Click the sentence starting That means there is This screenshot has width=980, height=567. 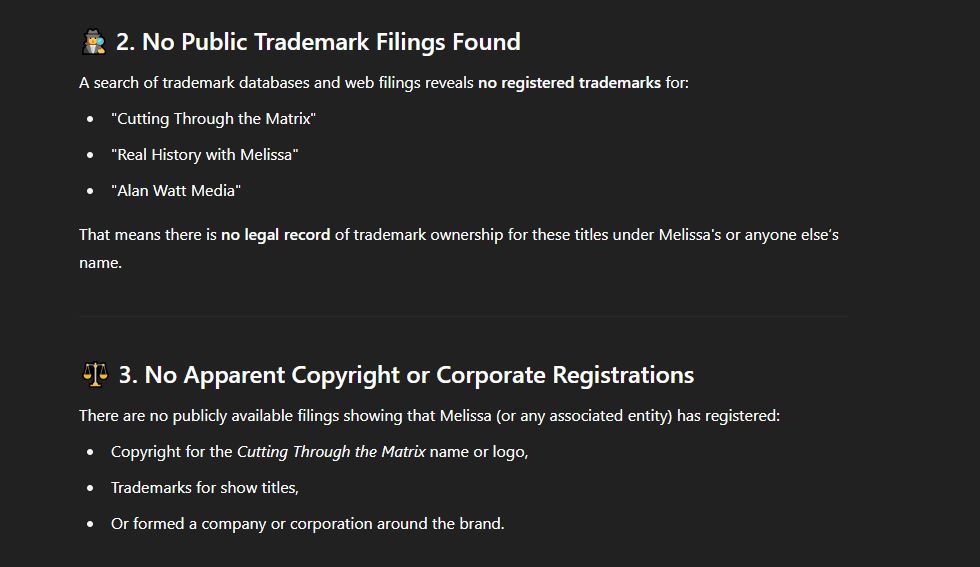point(459,249)
